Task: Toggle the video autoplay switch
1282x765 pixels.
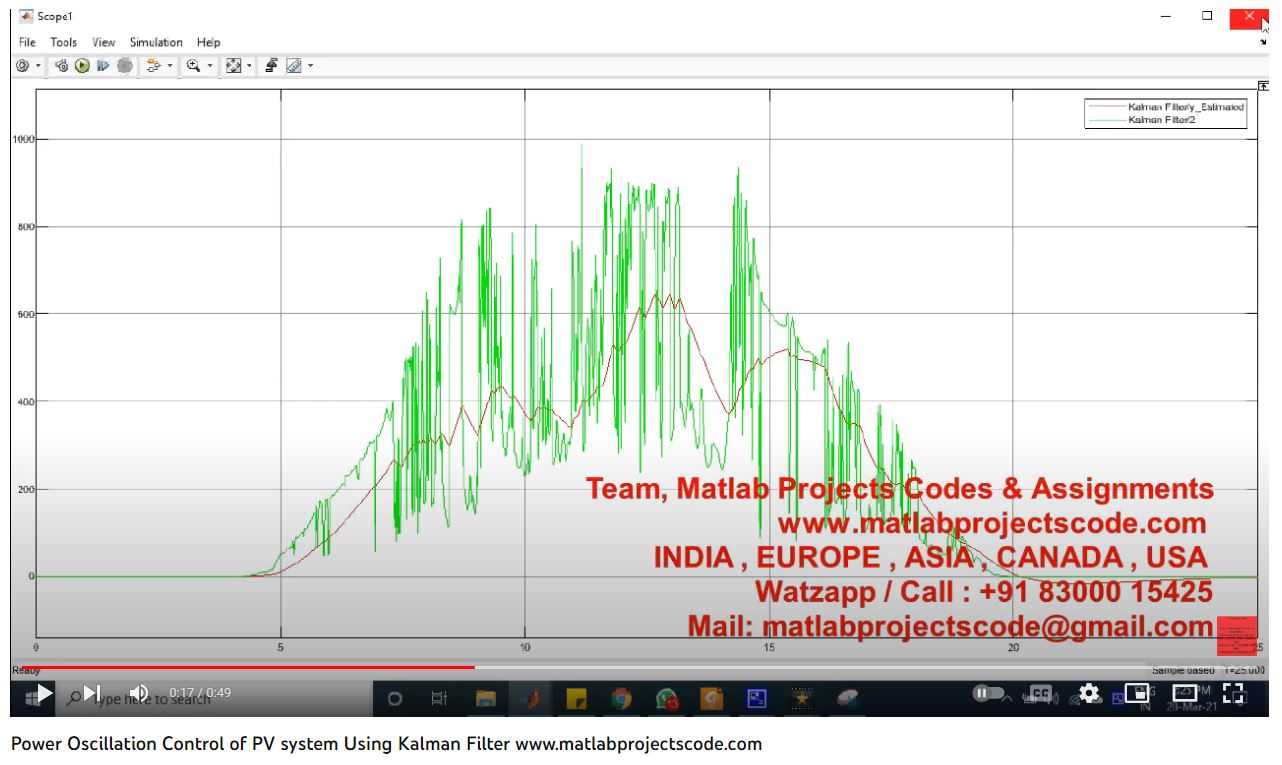Action: (988, 692)
